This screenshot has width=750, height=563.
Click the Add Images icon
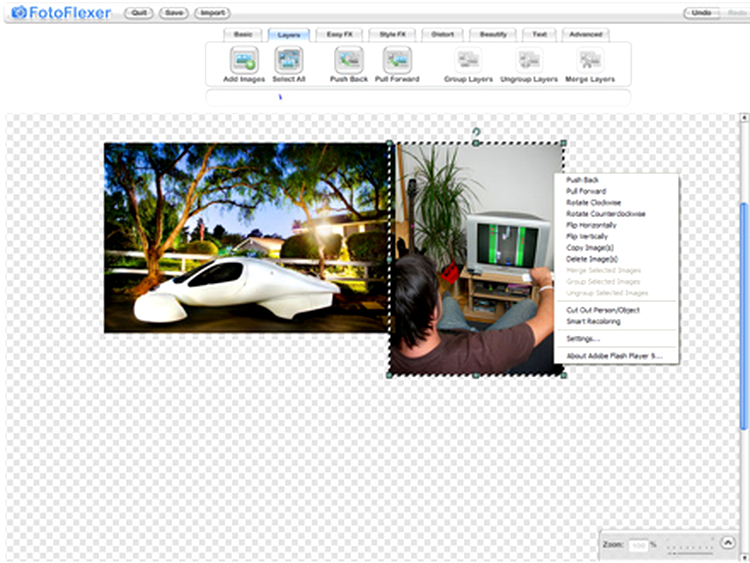click(x=244, y=60)
